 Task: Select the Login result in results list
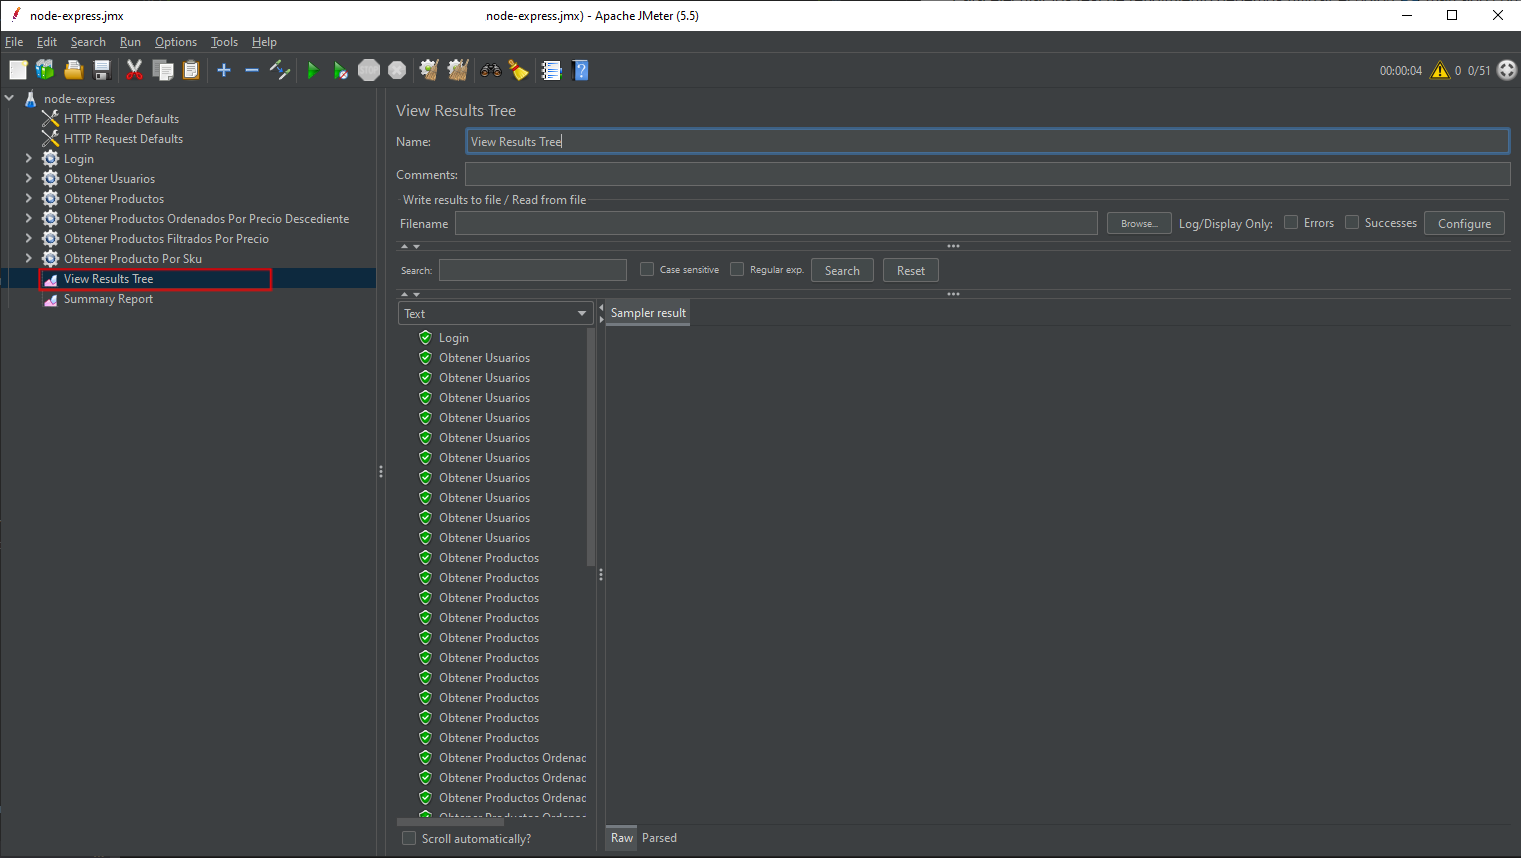tap(453, 338)
